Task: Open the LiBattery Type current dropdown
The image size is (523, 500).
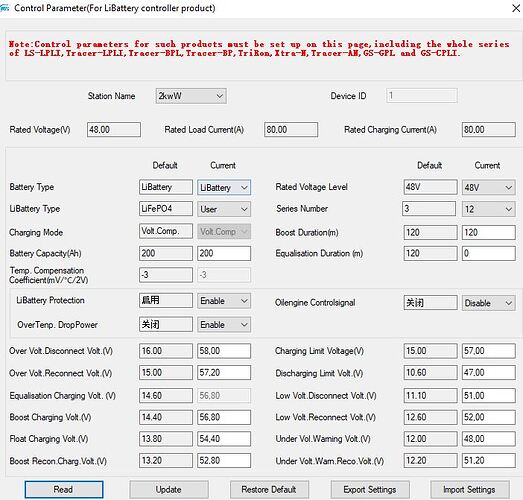Action: coord(224,209)
